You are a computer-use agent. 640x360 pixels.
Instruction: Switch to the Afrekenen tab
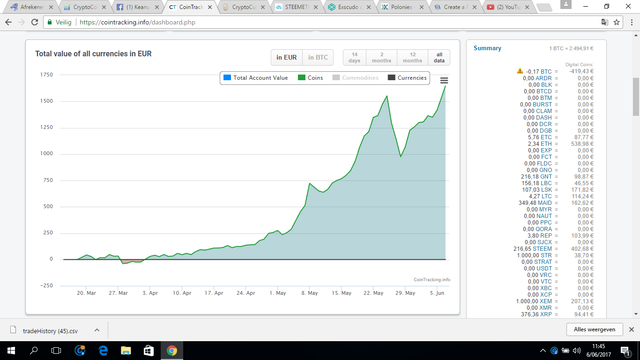(x=32, y=7)
